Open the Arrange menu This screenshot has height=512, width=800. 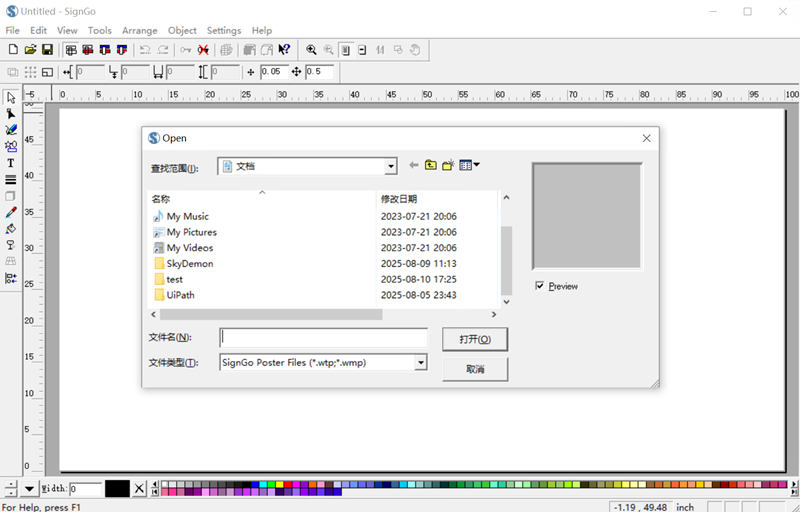coord(139,31)
